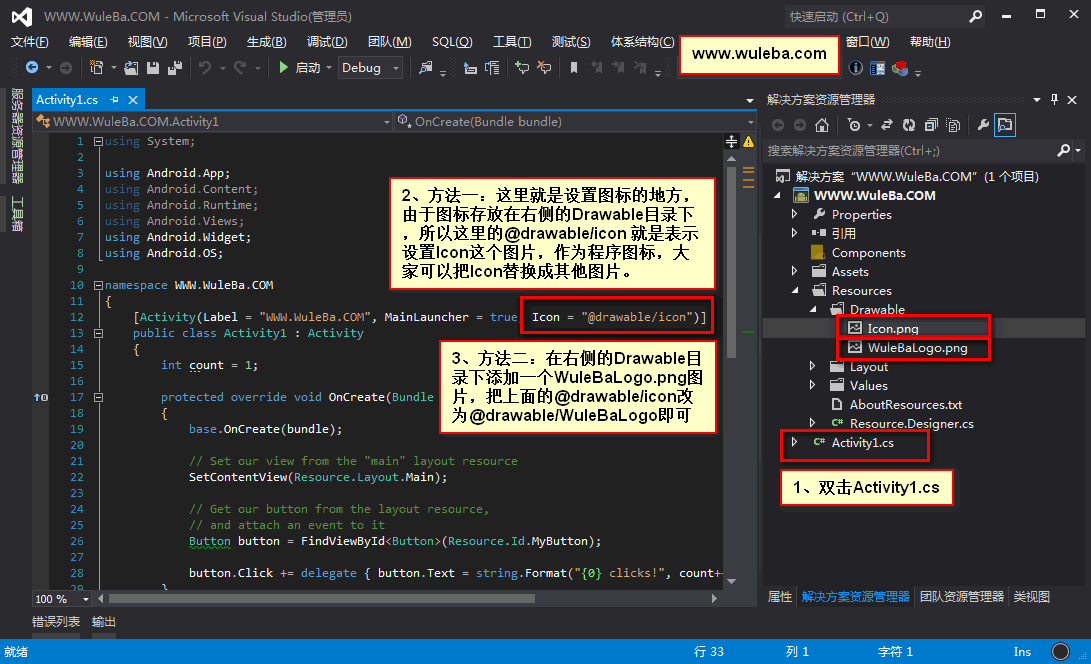Collapse the Activity1 class outlining box
The height and width of the screenshot is (664, 1091).
pyautogui.click(x=98, y=333)
